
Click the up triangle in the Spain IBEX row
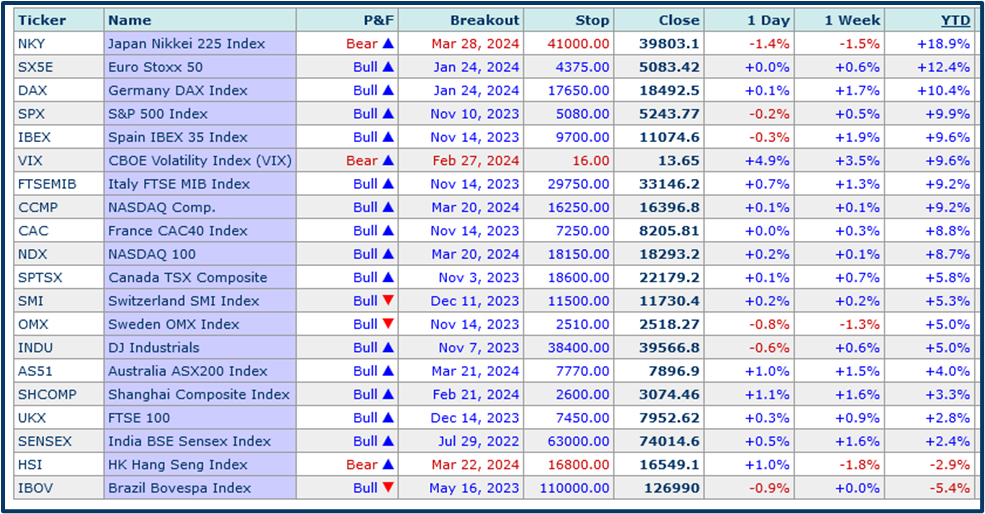click(x=388, y=137)
